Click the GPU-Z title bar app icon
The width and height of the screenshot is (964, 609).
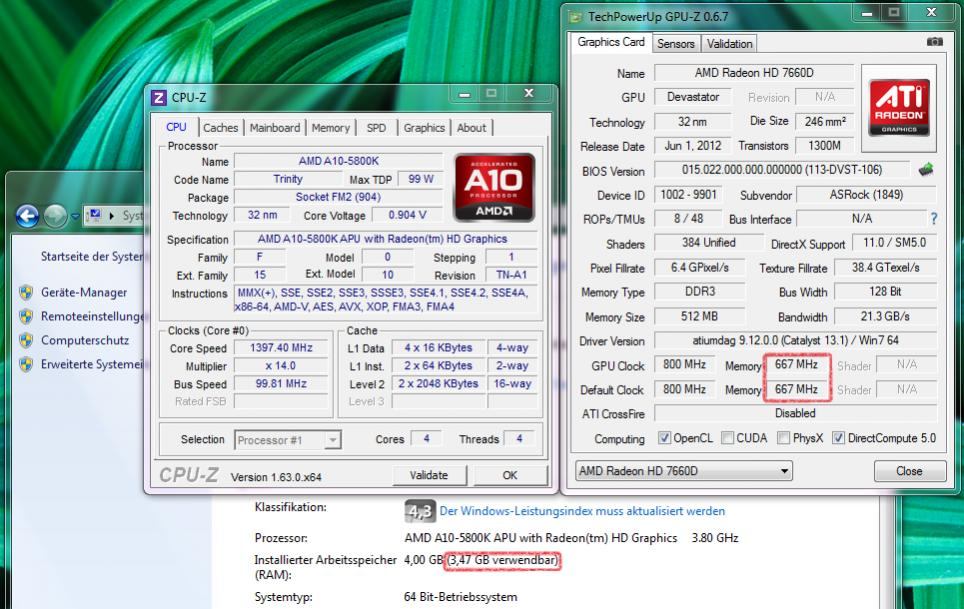click(575, 17)
